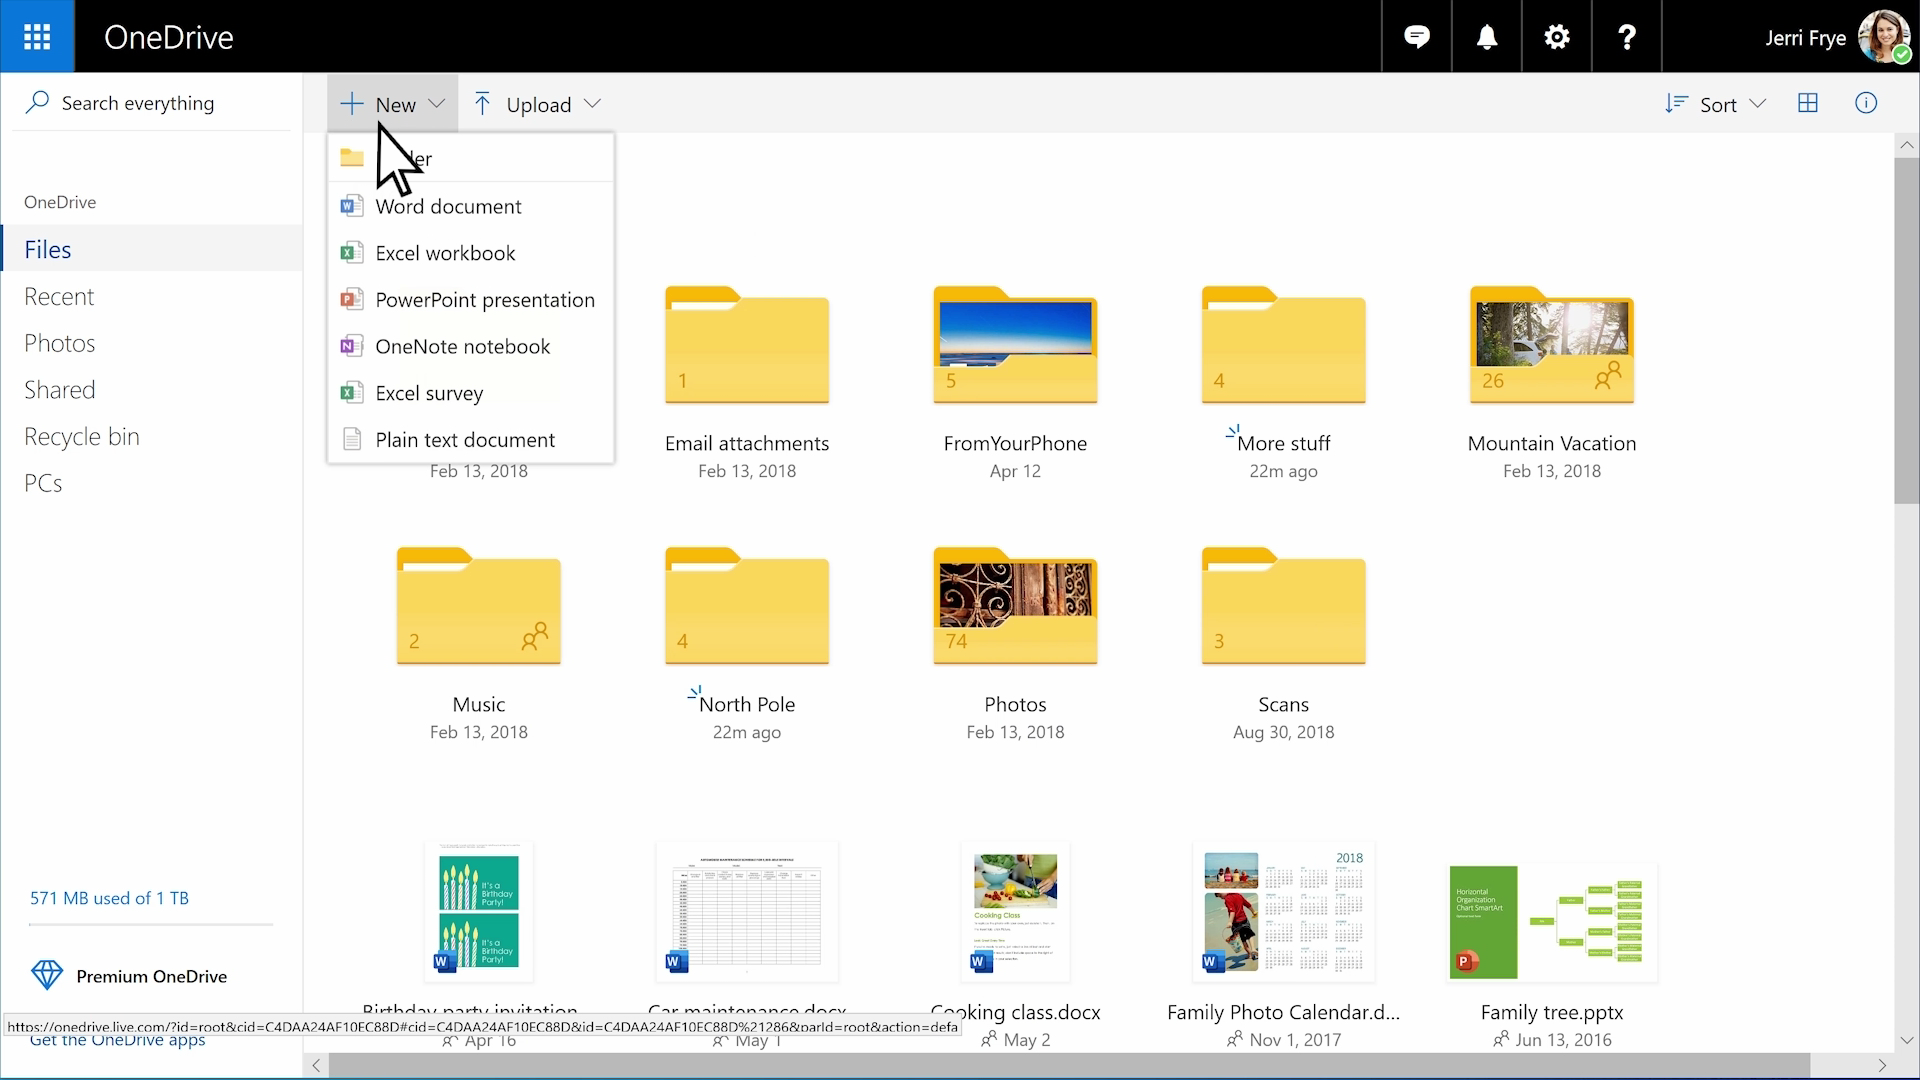The width and height of the screenshot is (1920, 1080).
Task: Click the Excel survey icon in the New menu
Action: (x=351, y=393)
